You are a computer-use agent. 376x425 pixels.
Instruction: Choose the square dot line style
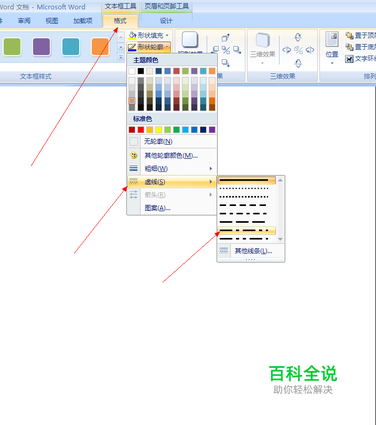point(247,197)
